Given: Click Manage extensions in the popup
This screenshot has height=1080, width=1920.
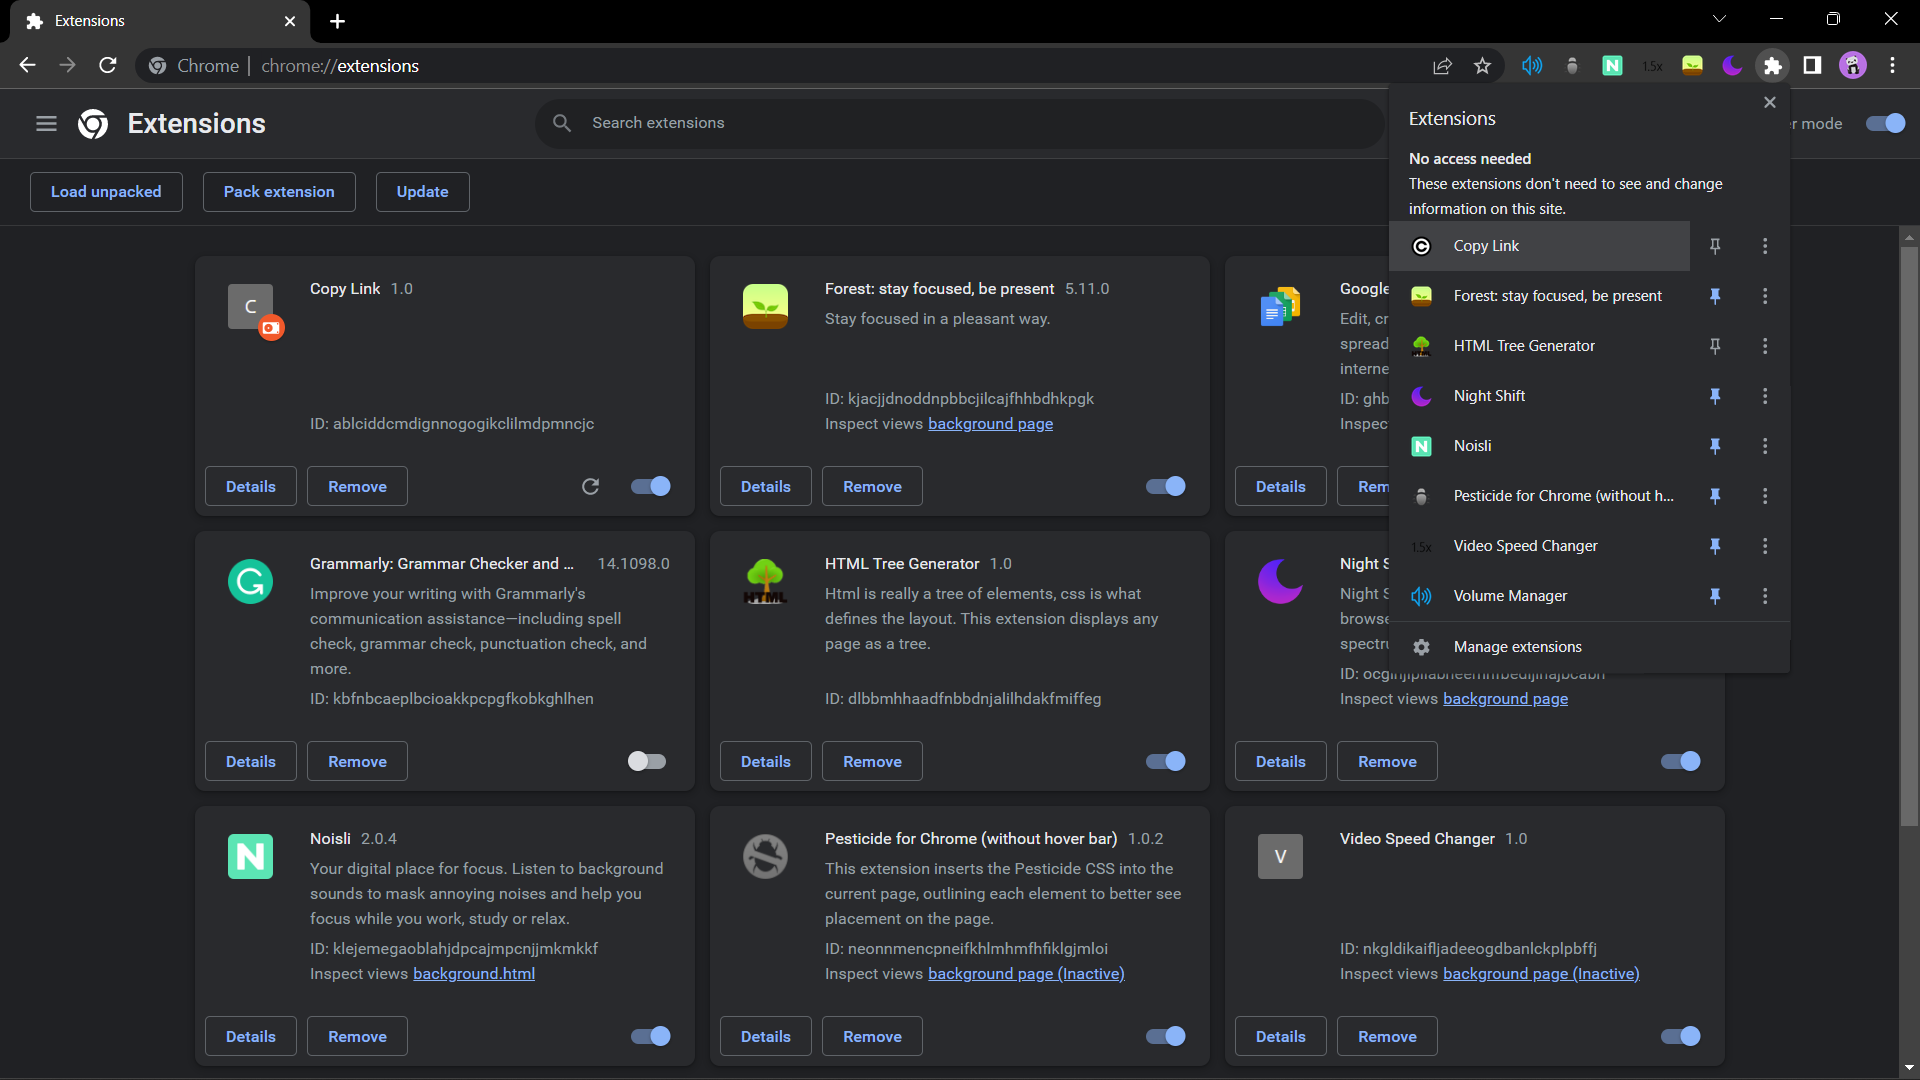Looking at the screenshot, I should coord(1590,647).
